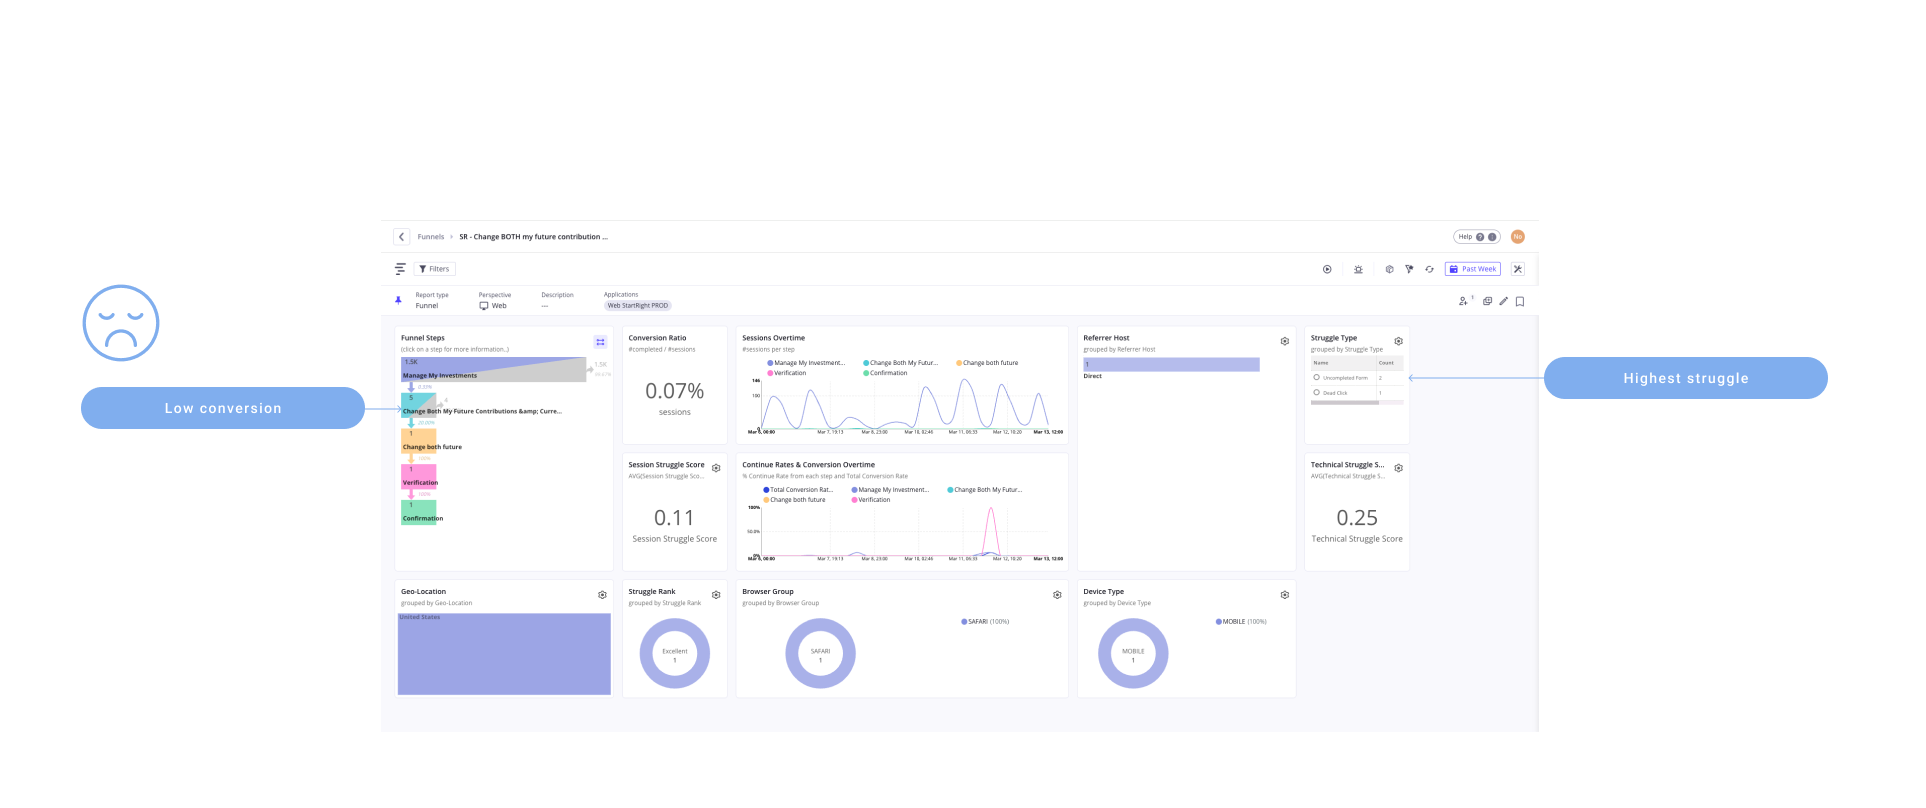
Task: Open the tools wrench icon
Action: coord(1518,269)
